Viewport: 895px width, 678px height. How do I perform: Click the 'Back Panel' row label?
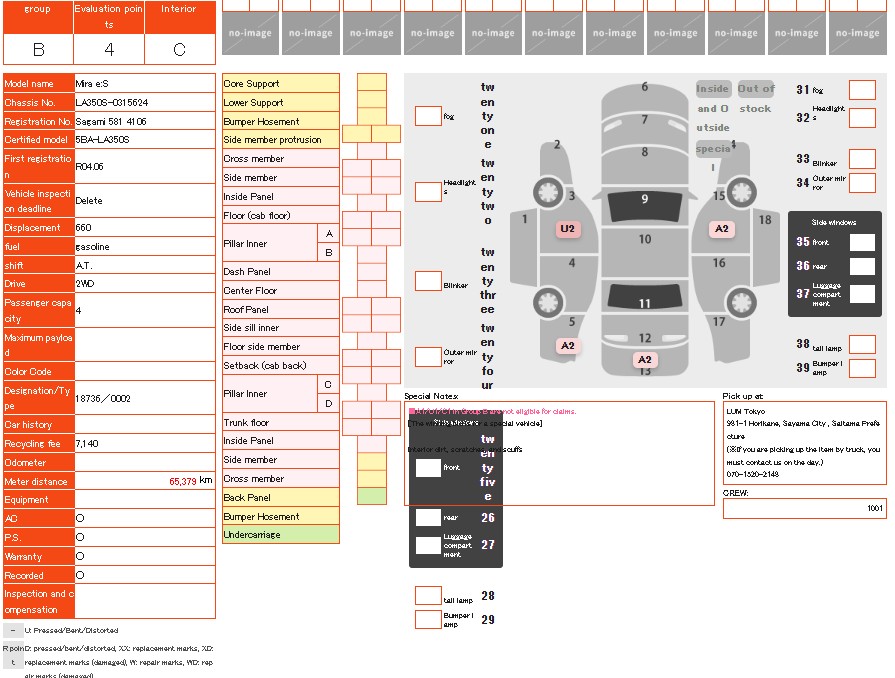click(x=281, y=498)
